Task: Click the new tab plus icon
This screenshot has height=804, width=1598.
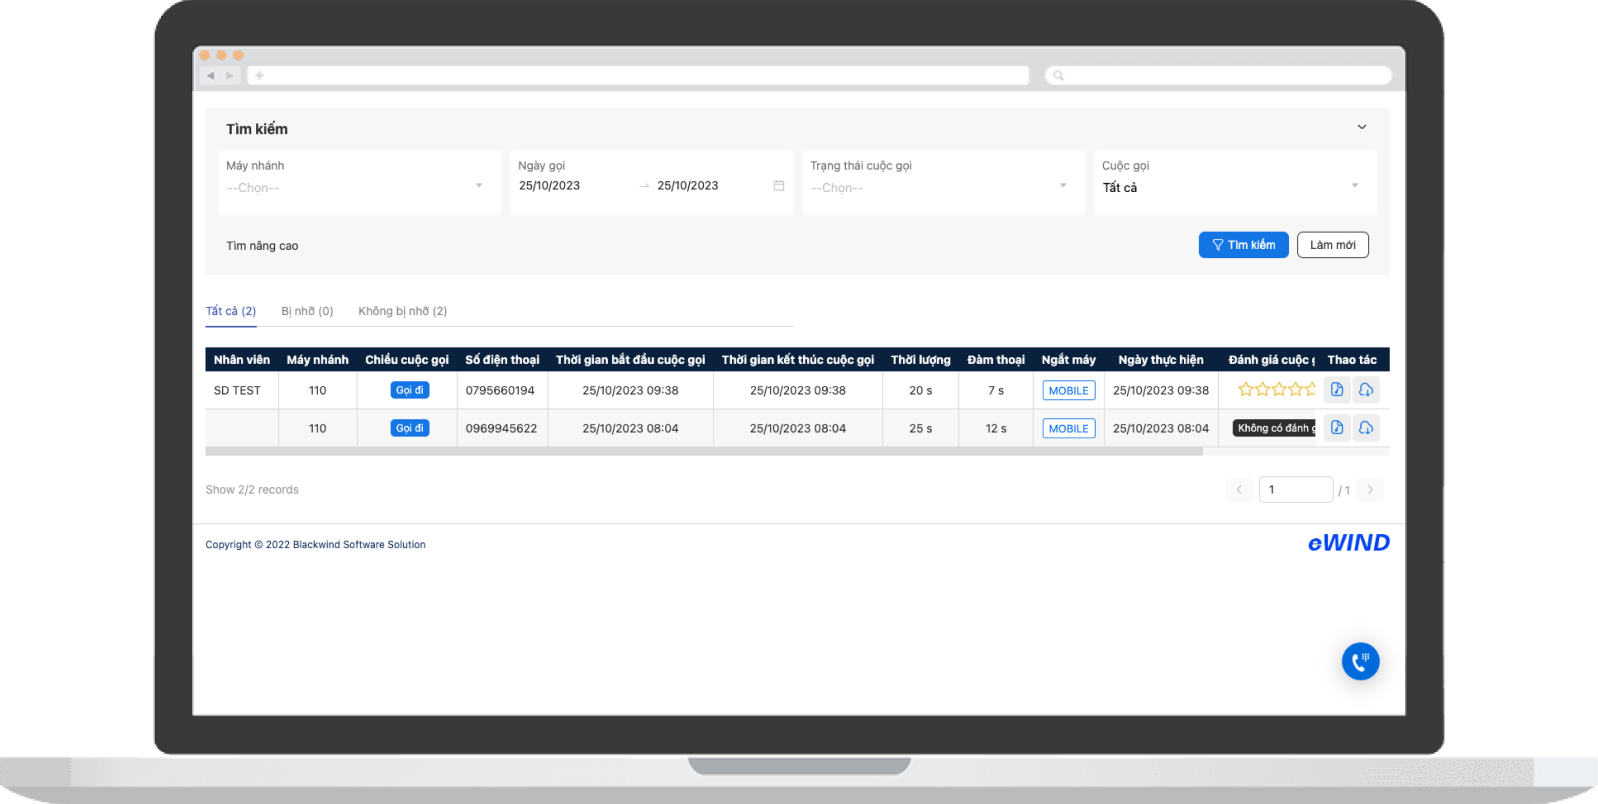Action: click(x=259, y=75)
